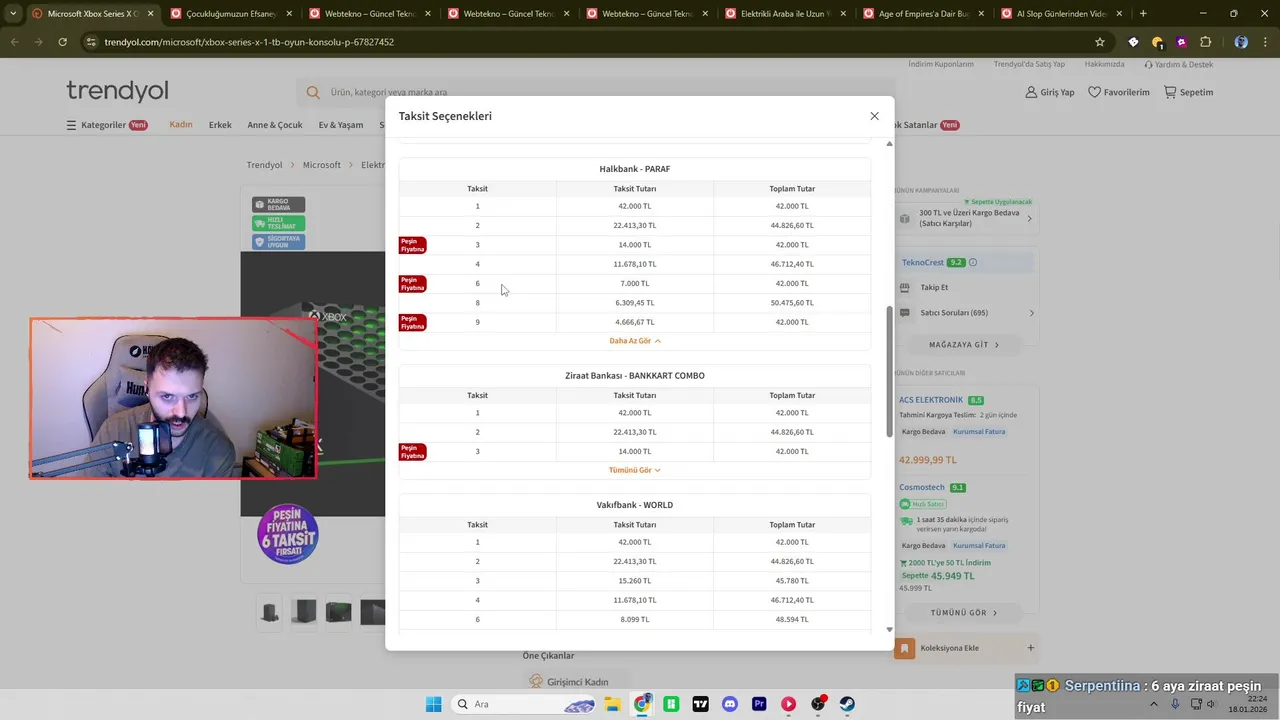Select the Vakıfbank - WORLD heading
Screen dimensions: 1280x720
tap(635, 505)
